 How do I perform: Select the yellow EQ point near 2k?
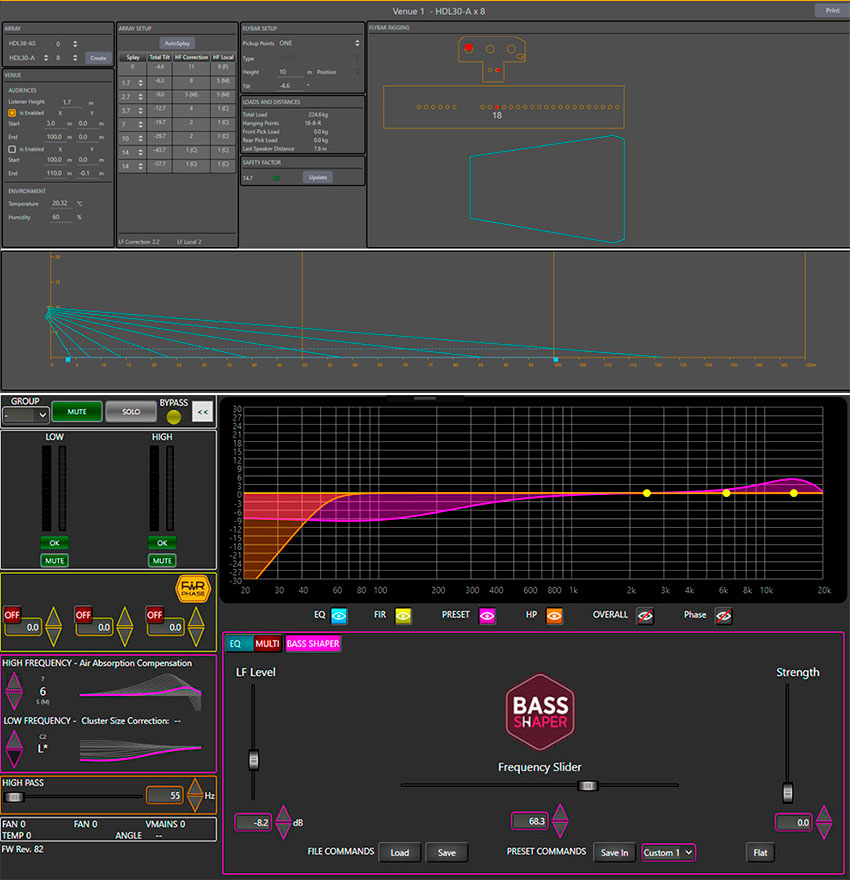click(647, 493)
